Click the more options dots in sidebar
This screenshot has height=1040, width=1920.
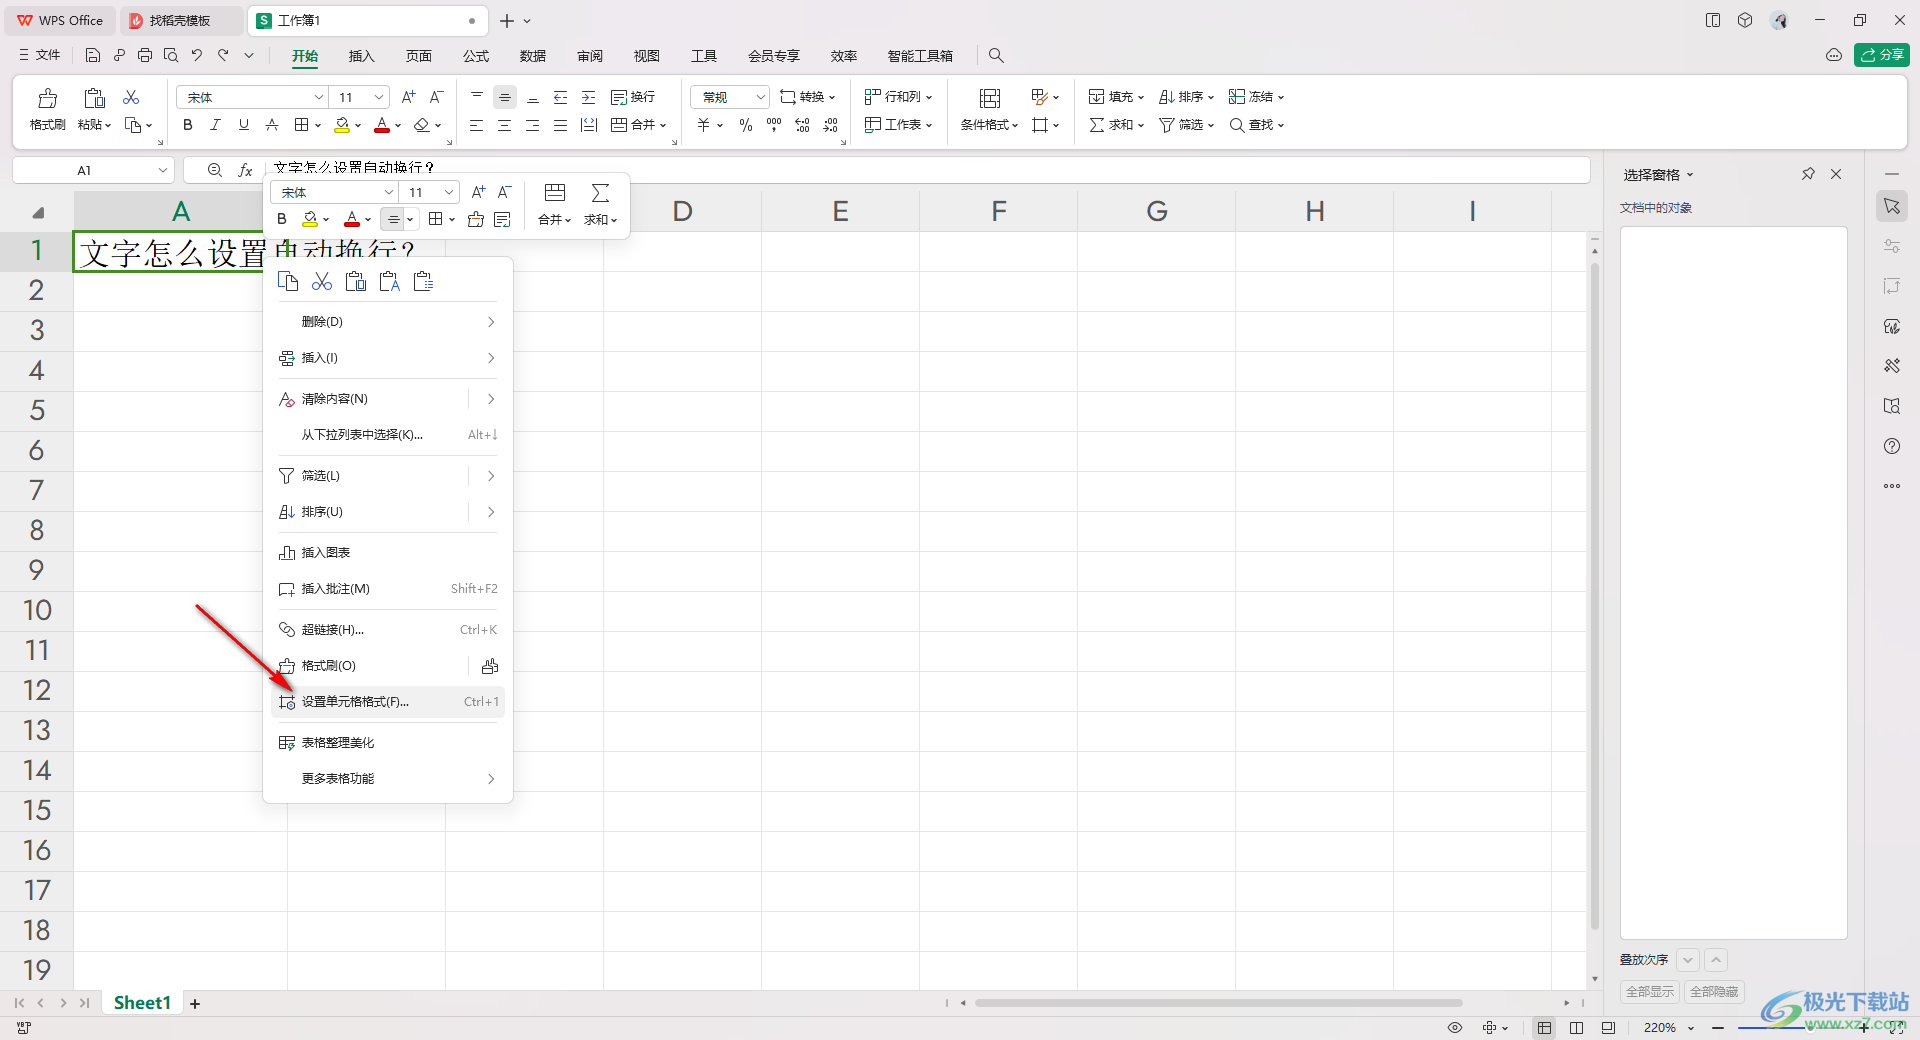(1892, 486)
